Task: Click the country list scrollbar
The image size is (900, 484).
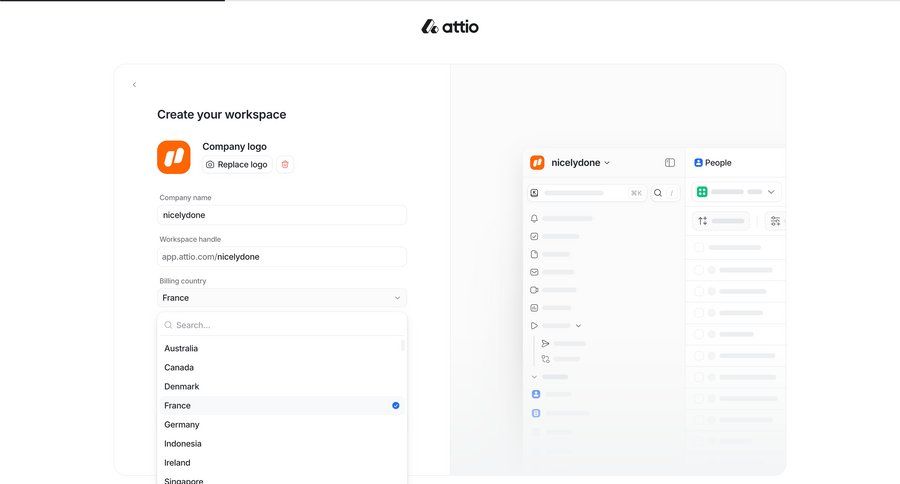Action: (x=403, y=345)
